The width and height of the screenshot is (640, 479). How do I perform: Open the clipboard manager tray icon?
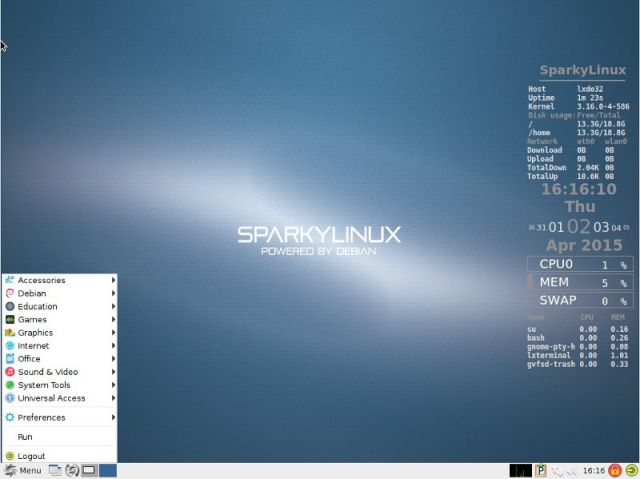(x=541, y=470)
